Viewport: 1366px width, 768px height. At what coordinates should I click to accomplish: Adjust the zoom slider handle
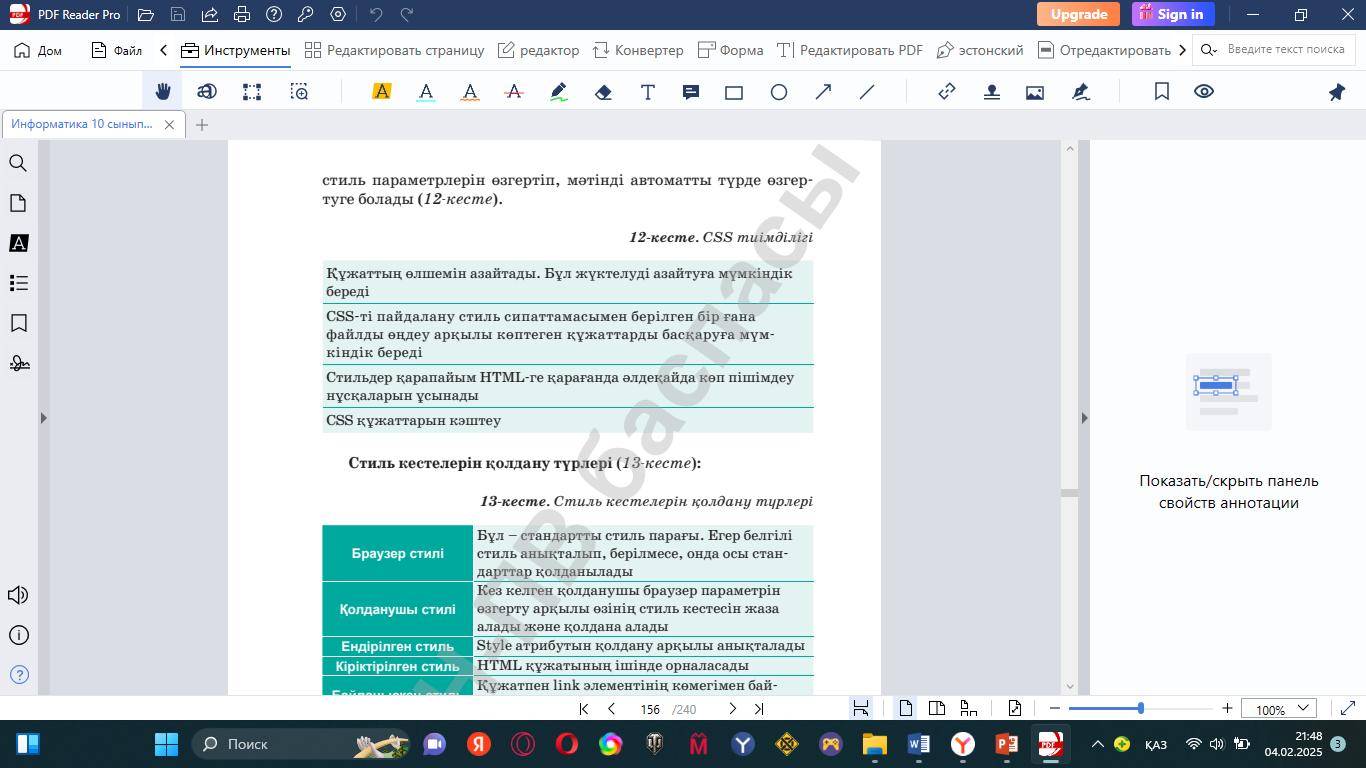point(1141,708)
